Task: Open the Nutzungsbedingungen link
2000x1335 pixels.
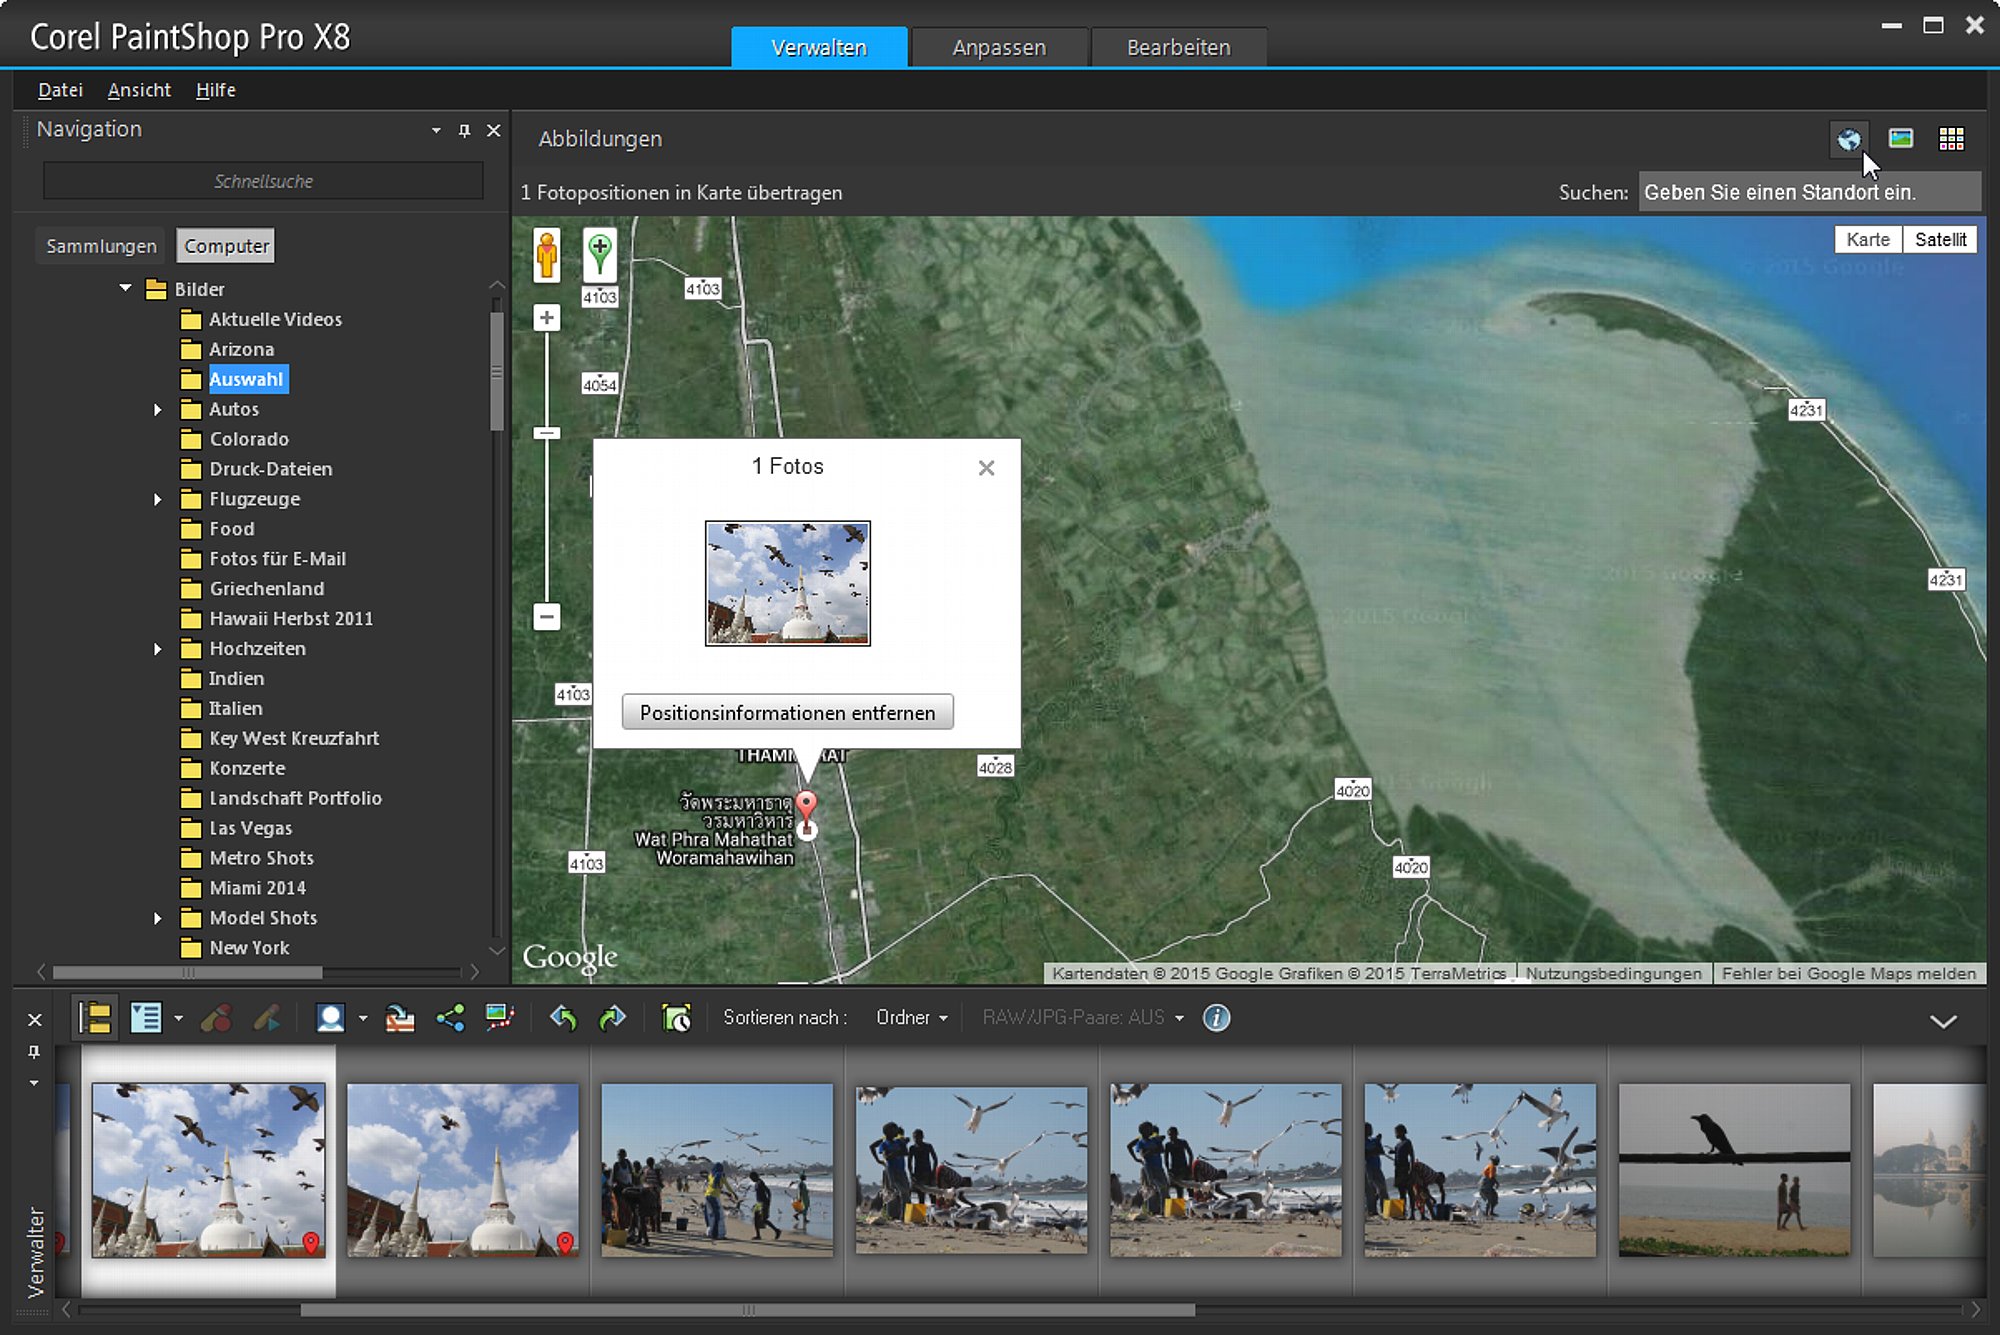Action: click(1613, 974)
